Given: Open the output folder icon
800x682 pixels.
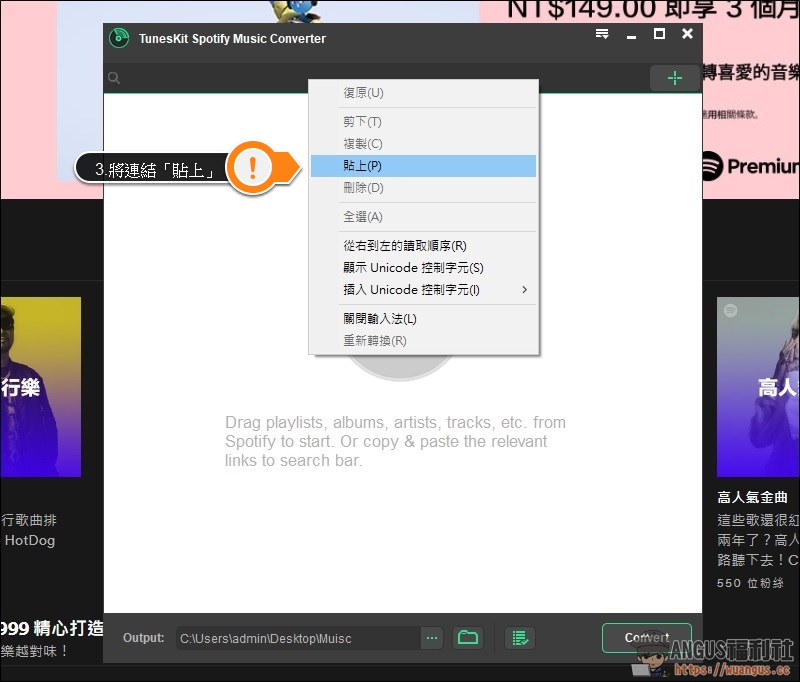Looking at the screenshot, I should 467,637.
